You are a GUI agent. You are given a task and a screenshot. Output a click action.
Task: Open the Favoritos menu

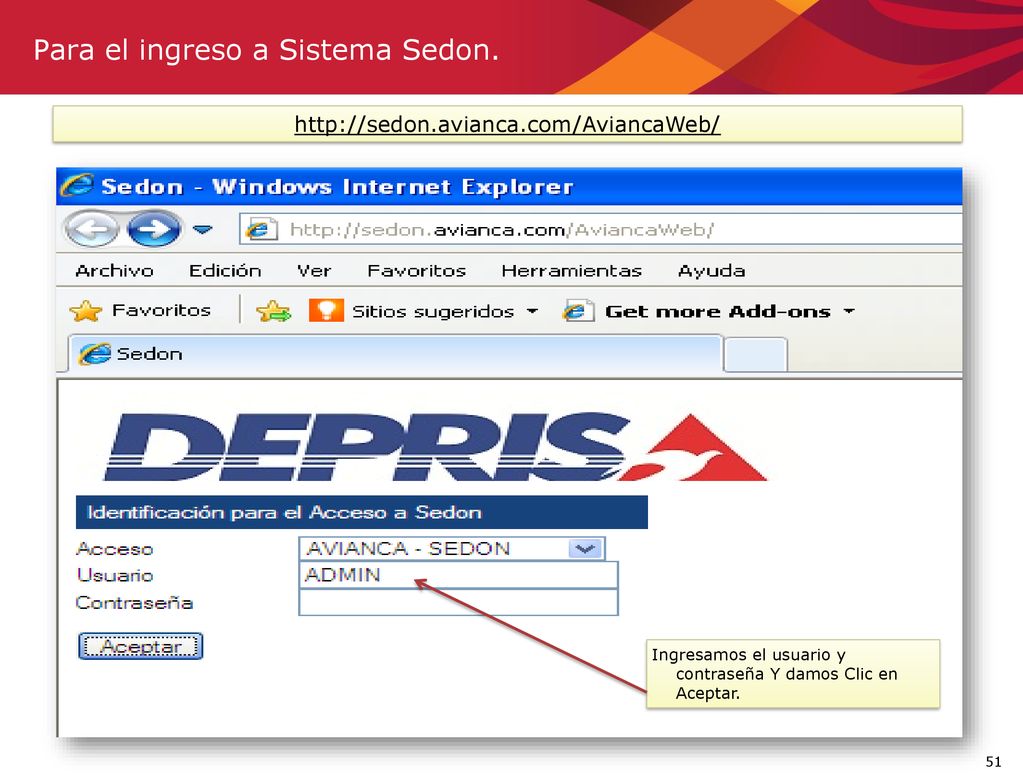(x=416, y=270)
